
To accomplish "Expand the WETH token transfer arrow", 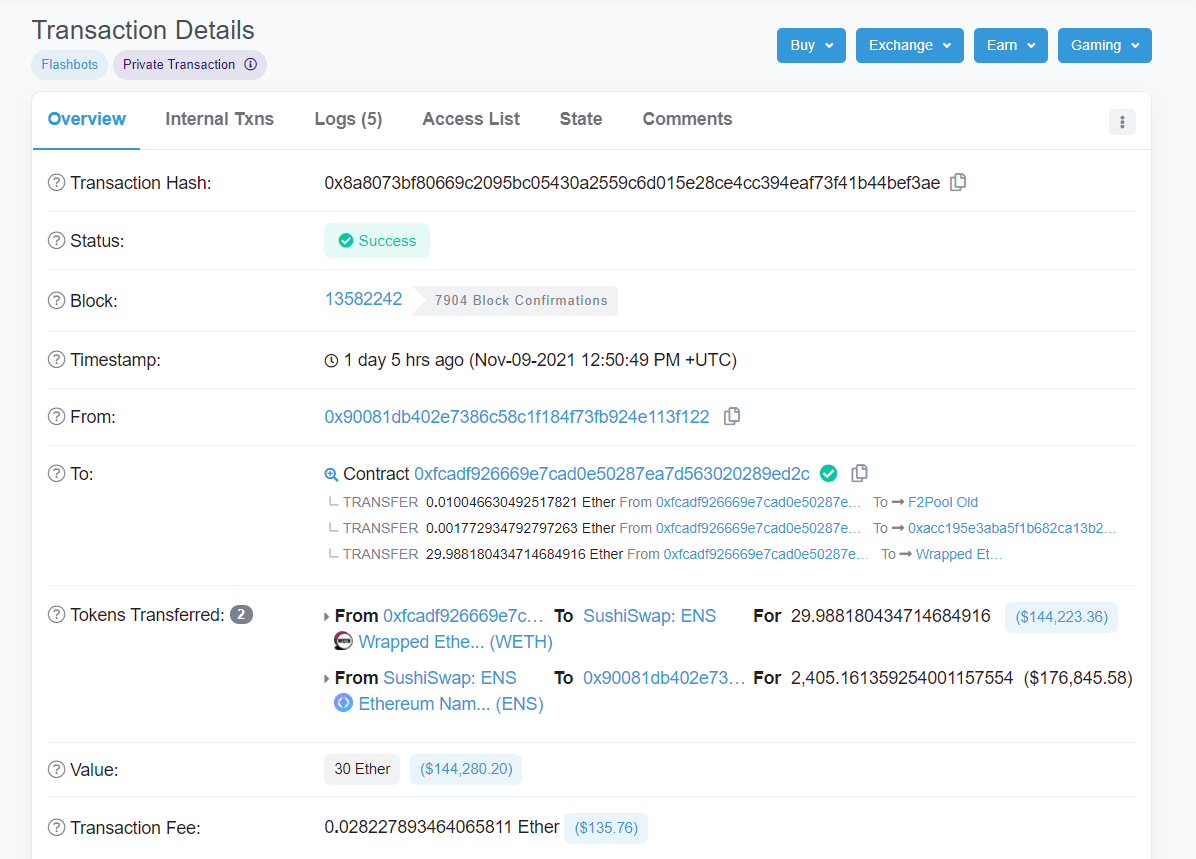I will (326, 616).
